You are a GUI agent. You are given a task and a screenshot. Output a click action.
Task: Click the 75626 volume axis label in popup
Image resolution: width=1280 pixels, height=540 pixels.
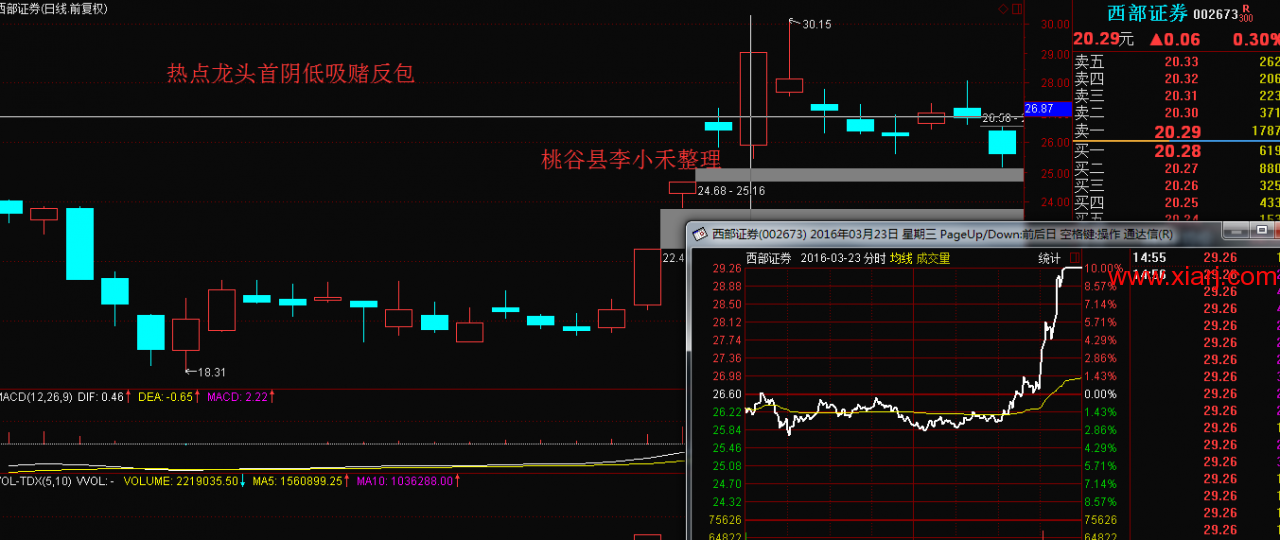[724, 520]
